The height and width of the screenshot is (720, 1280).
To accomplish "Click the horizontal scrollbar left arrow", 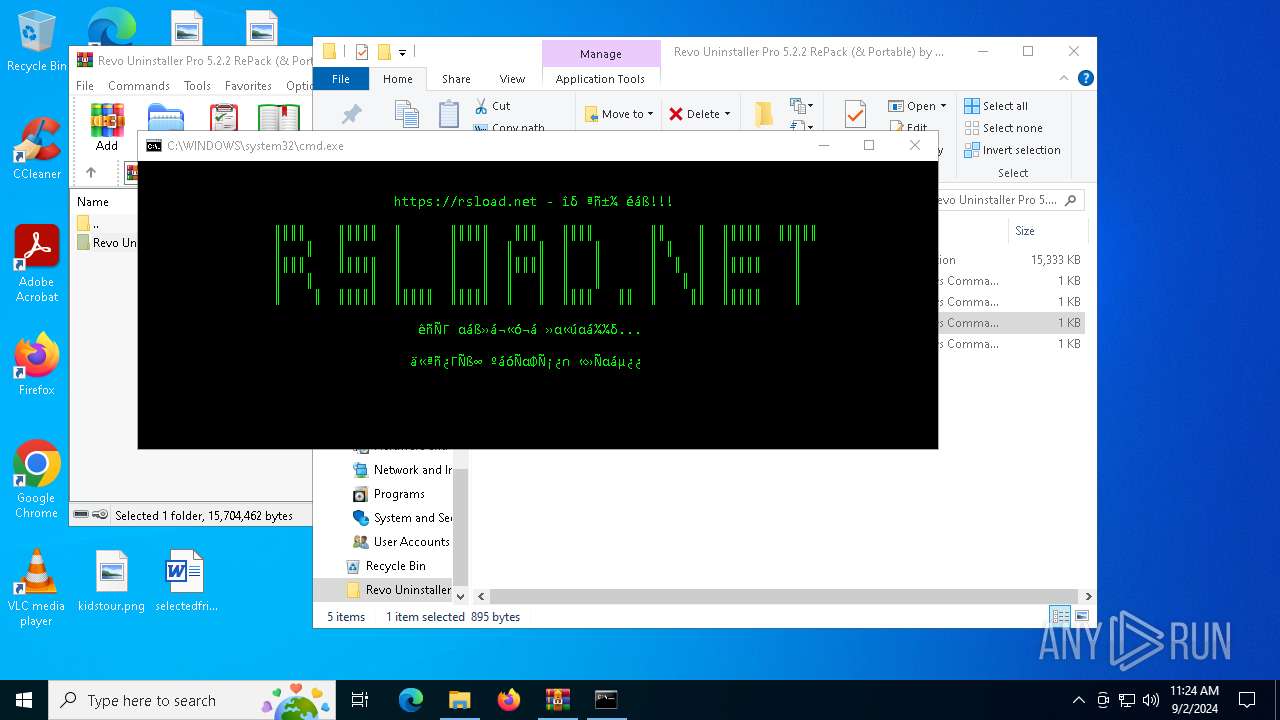I will point(481,596).
